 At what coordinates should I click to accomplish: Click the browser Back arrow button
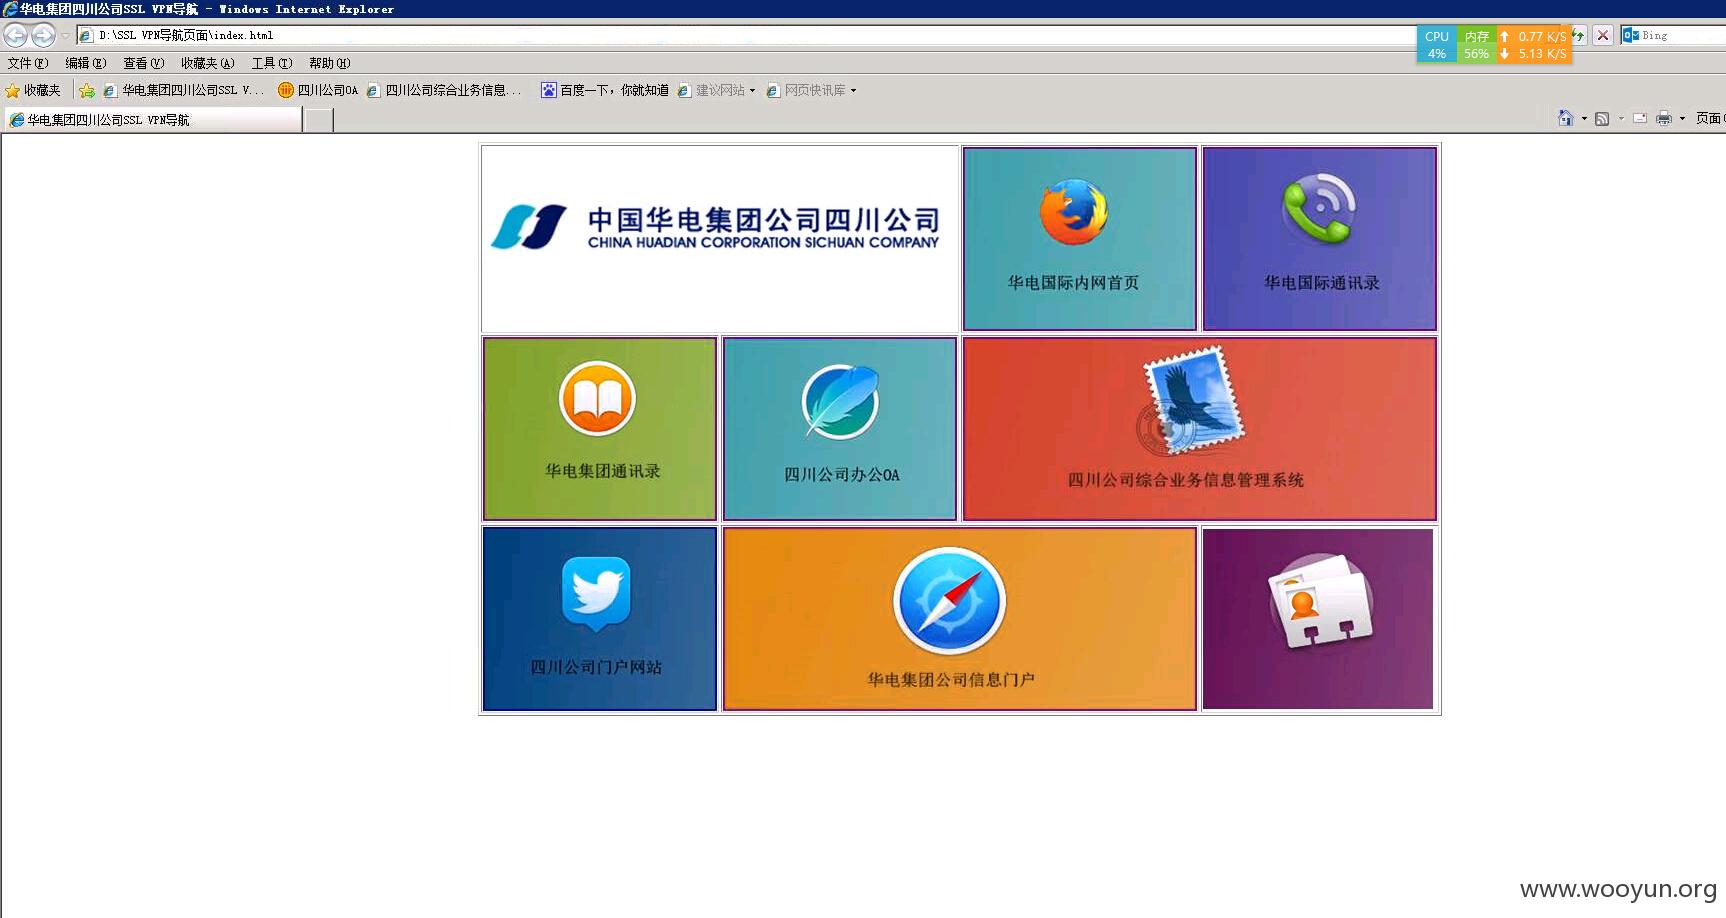pos(16,36)
